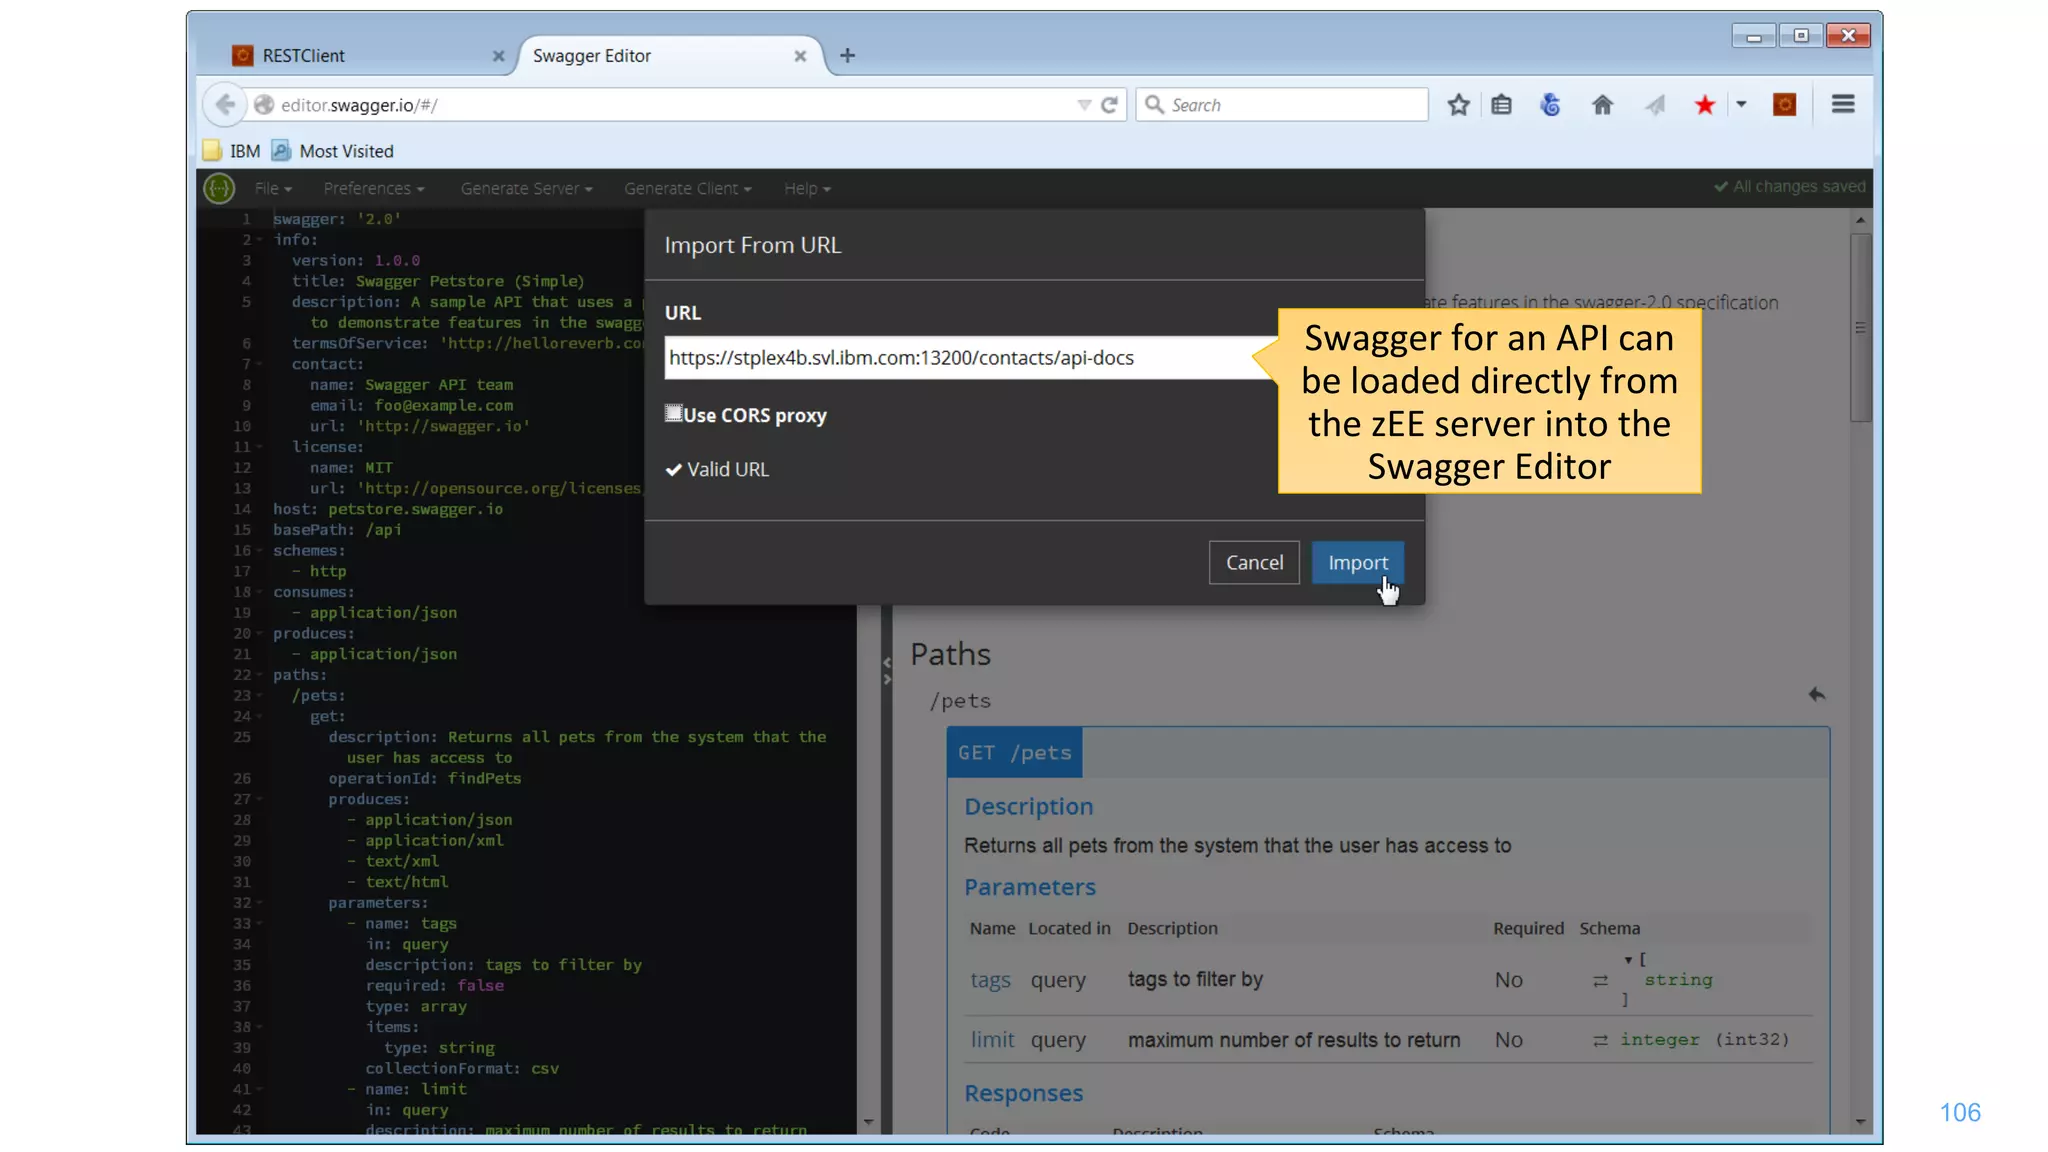Click the Paths heading
The height and width of the screenshot is (1152, 2048).
click(950, 654)
